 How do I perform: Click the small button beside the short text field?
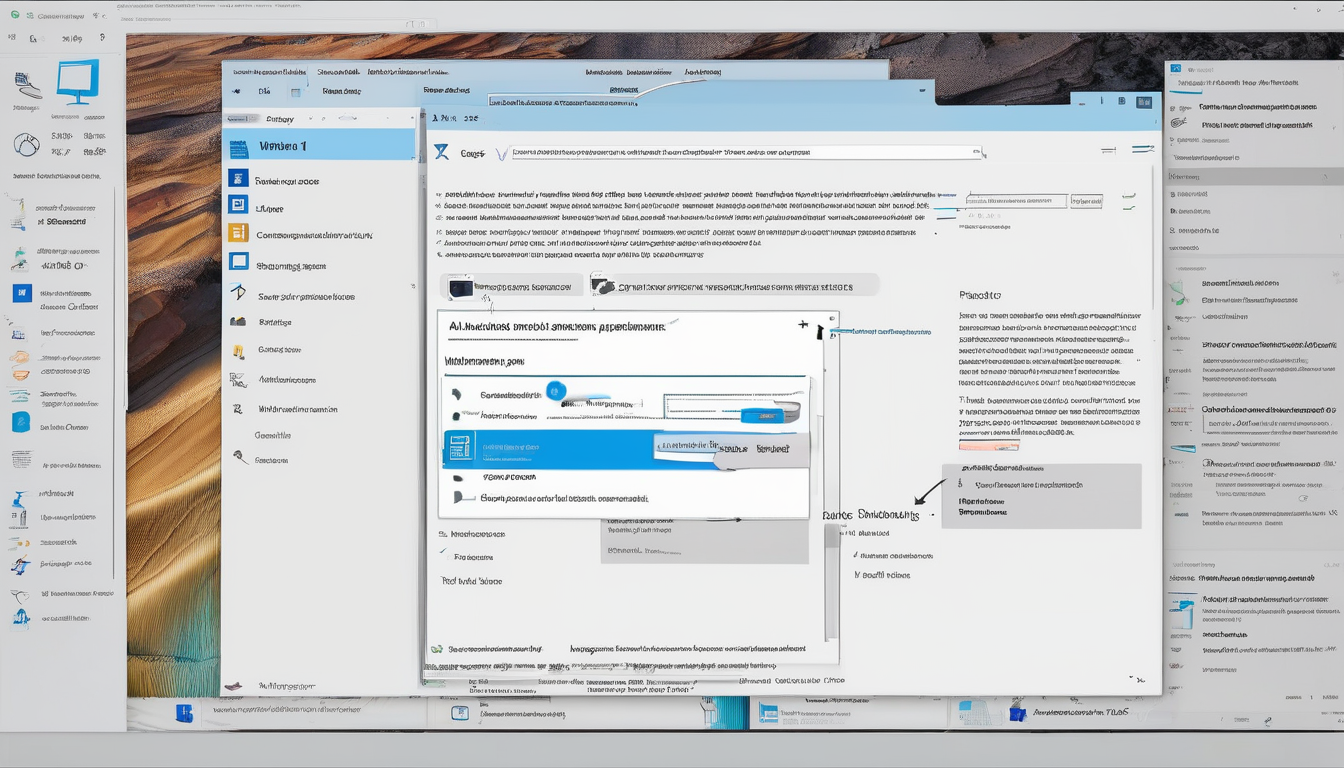coord(1086,201)
